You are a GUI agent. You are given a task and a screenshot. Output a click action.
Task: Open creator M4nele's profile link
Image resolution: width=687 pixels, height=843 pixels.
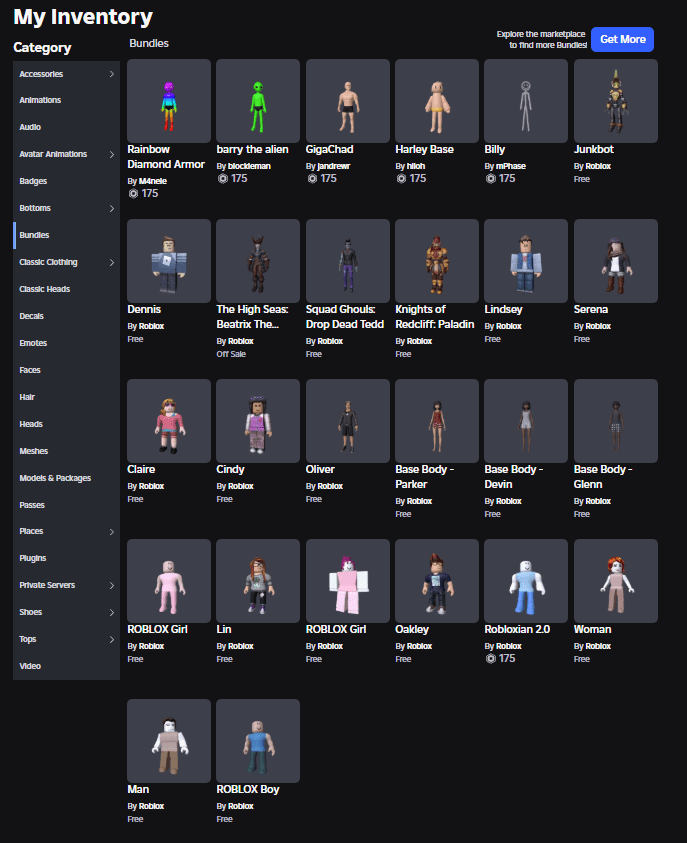[153, 181]
